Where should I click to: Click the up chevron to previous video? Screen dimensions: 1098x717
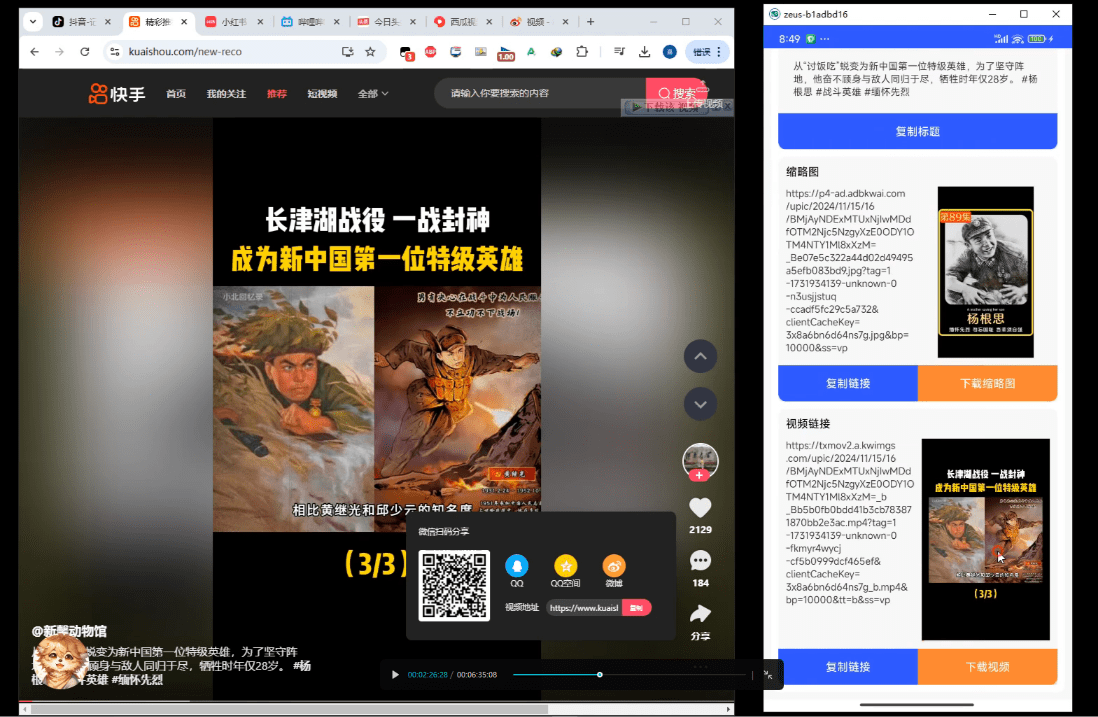tap(700, 357)
